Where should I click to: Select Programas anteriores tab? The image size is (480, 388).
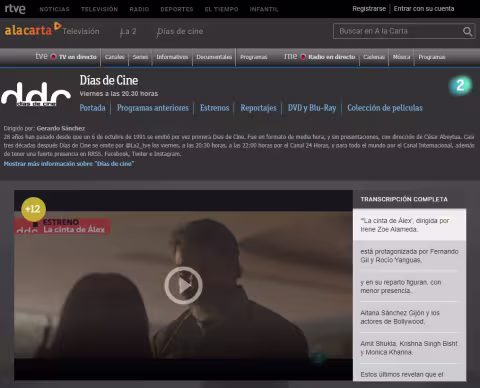point(153,108)
